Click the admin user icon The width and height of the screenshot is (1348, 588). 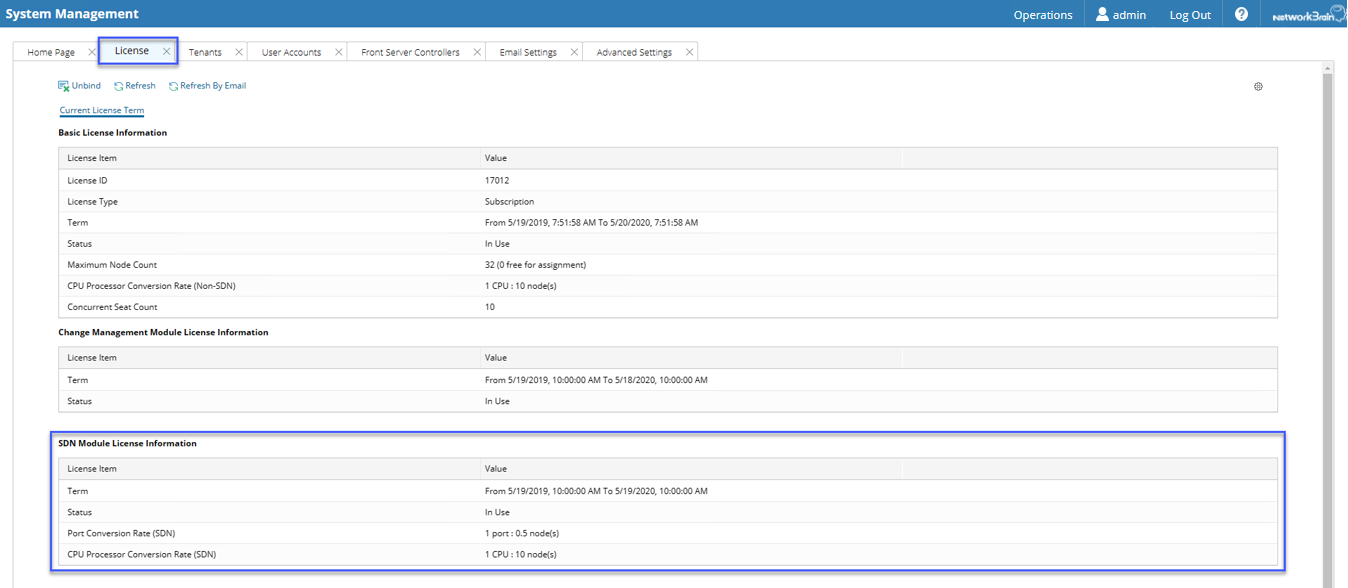point(1102,14)
